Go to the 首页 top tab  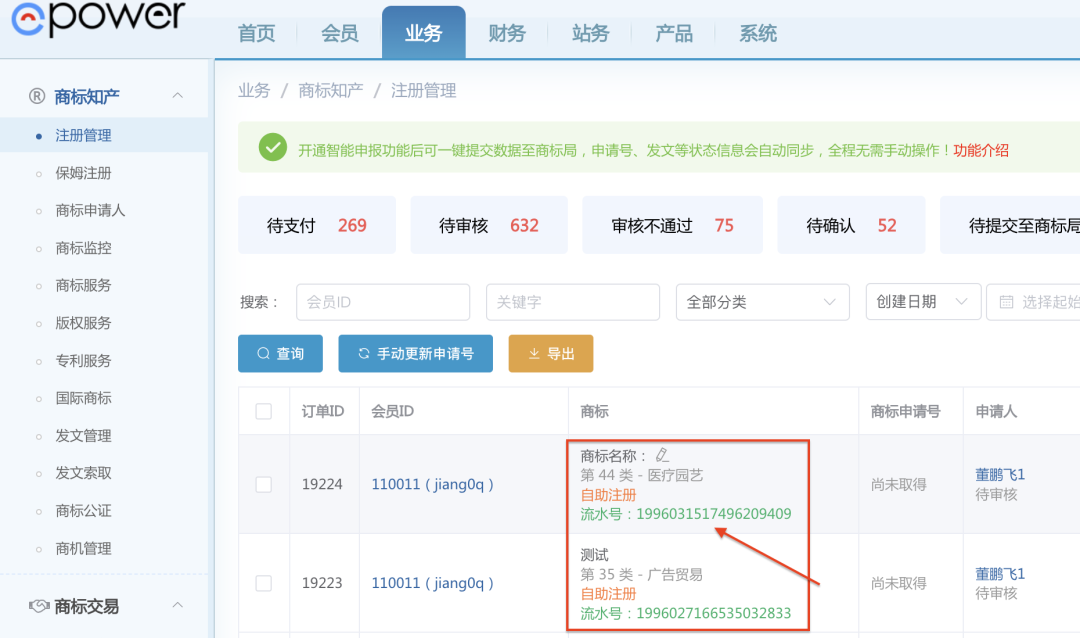pyautogui.click(x=256, y=33)
